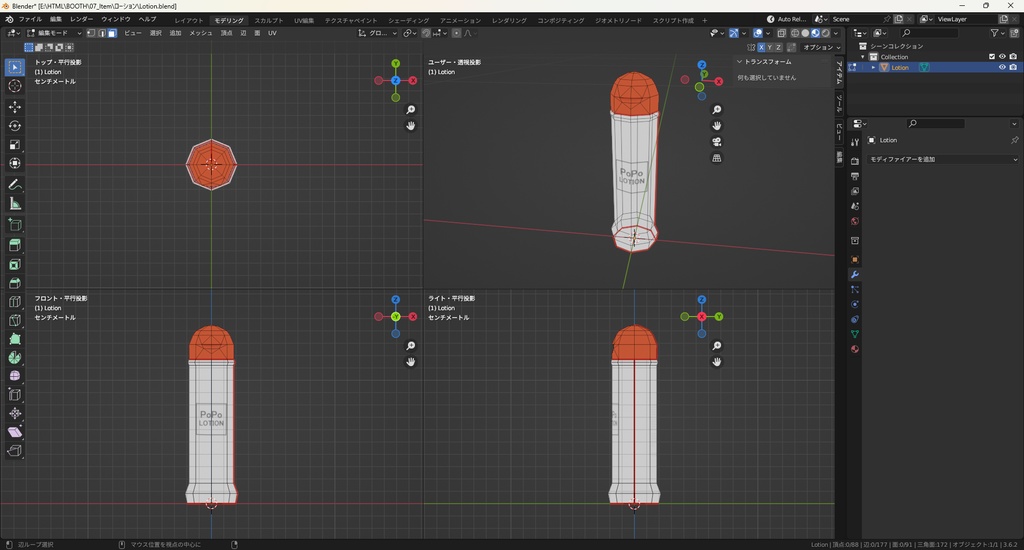This screenshot has height=550, width=1024.
Task: Select the Loop Cut tool
Action: coord(15,302)
